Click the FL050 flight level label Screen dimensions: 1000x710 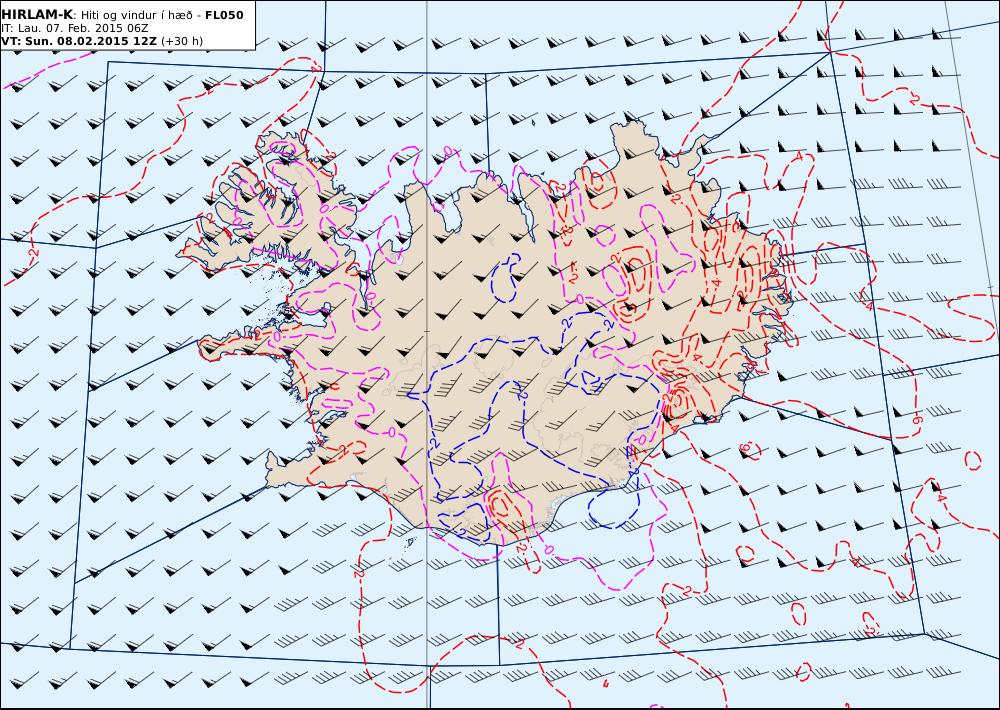tap(224, 15)
